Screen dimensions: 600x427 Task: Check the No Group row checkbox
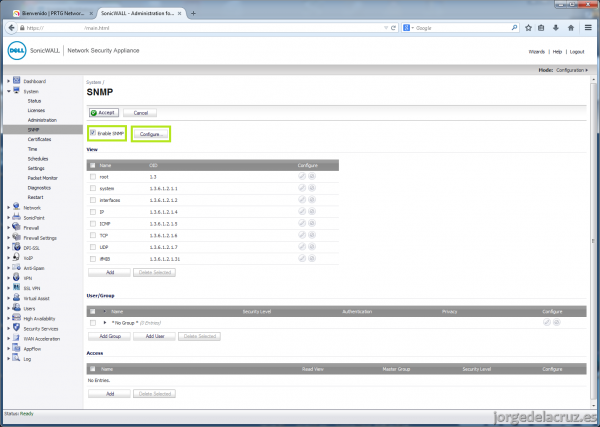(x=93, y=323)
